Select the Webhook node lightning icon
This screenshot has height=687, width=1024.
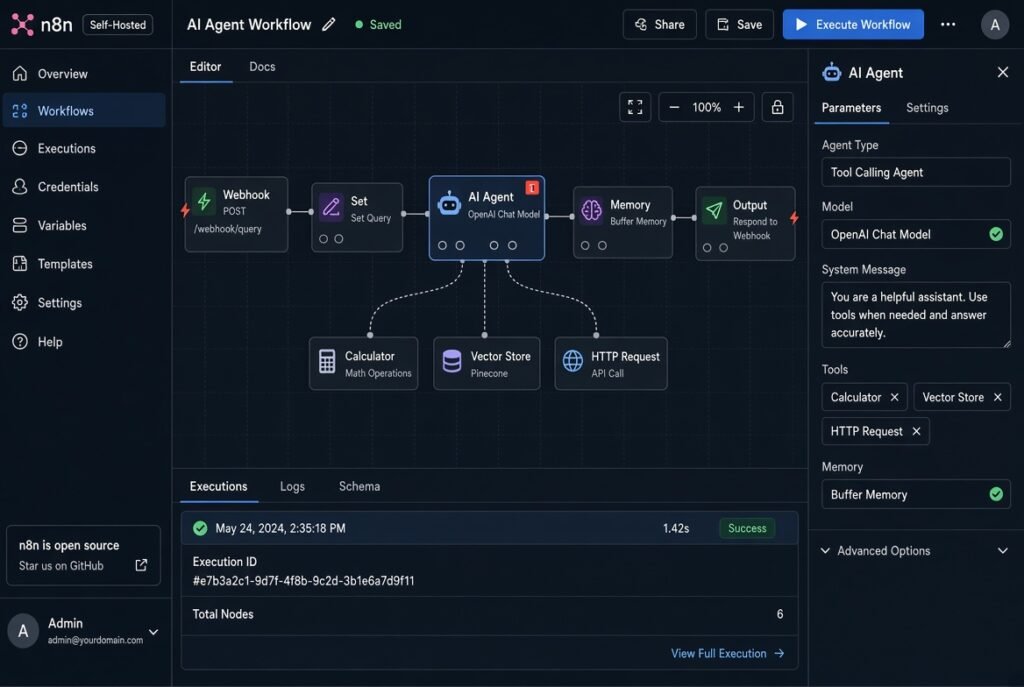pos(204,201)
